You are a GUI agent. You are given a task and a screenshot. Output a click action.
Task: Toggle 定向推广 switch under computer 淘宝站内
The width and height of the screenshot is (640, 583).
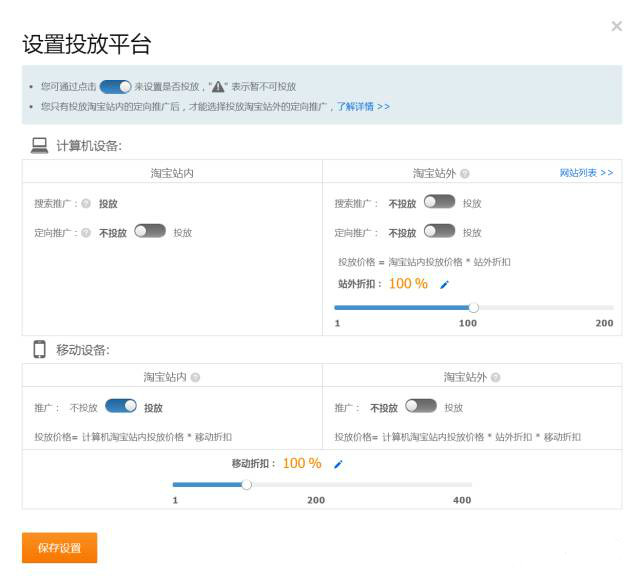tap(150, 231)
